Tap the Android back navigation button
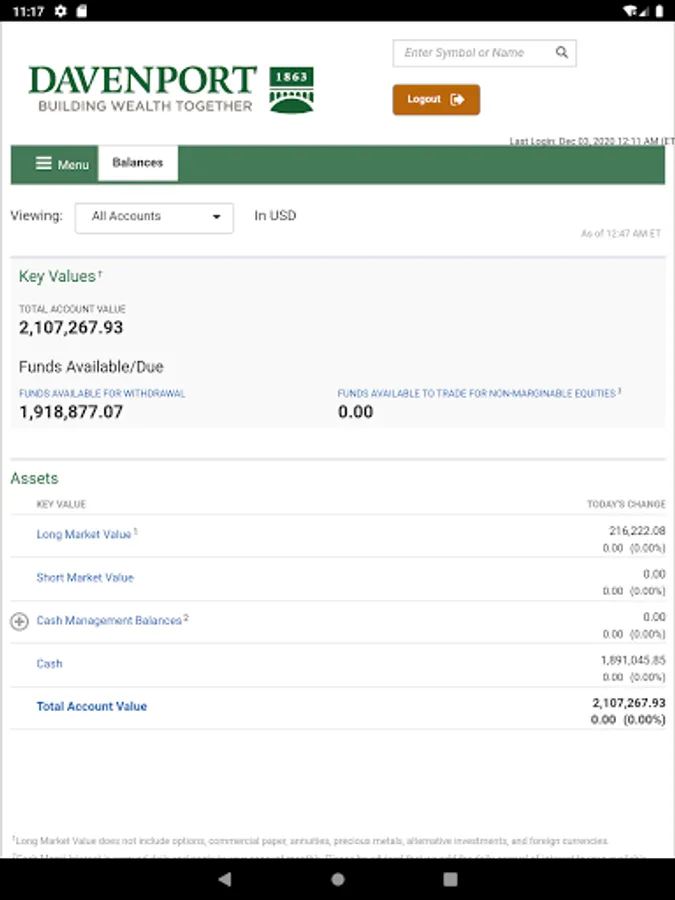Image resolution: width=675 pixels, height=900 pixels. (x=225, y=879)
